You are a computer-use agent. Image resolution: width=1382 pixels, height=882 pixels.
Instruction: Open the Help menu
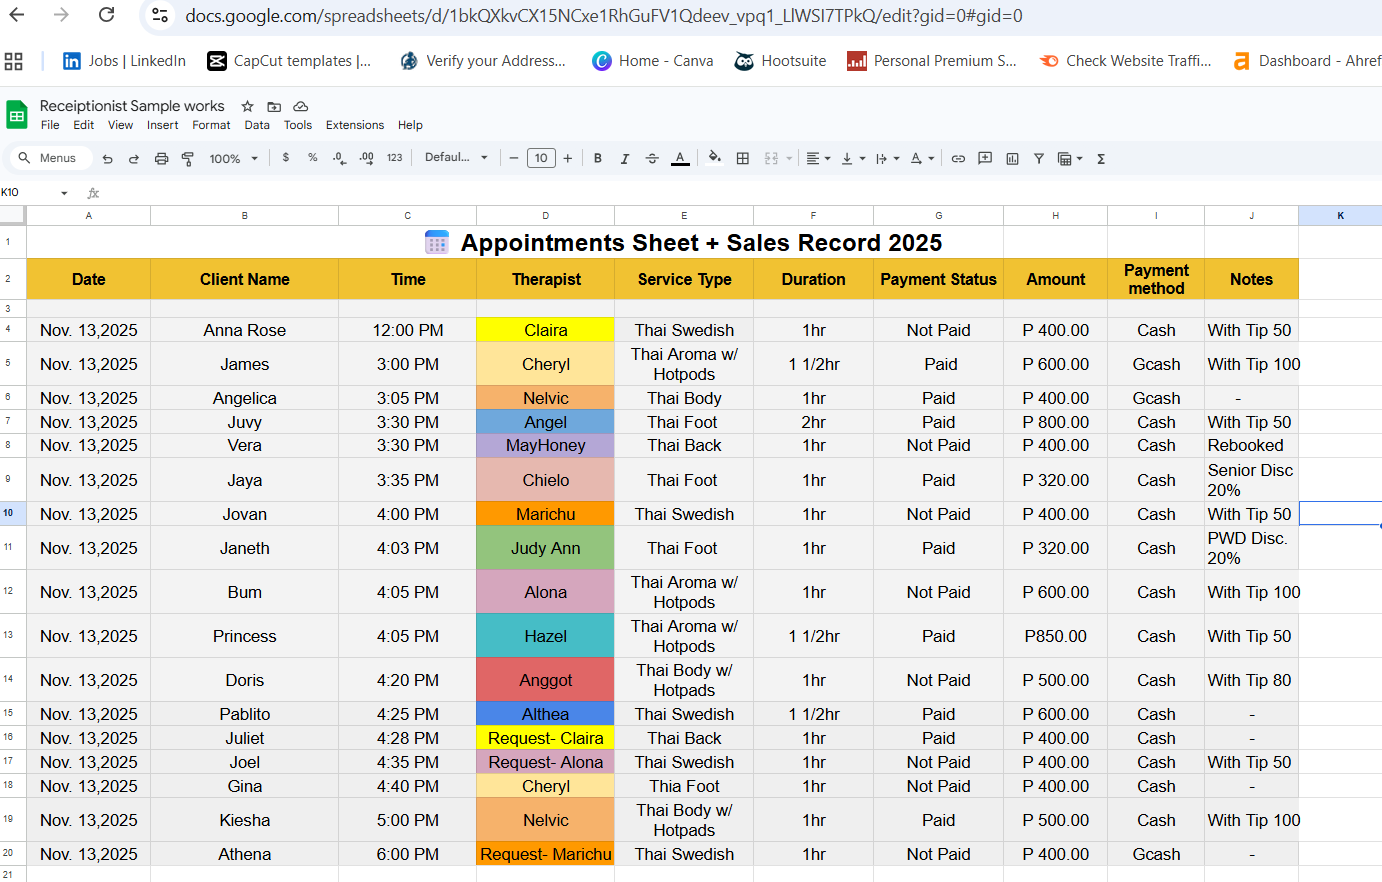(410, 125)
